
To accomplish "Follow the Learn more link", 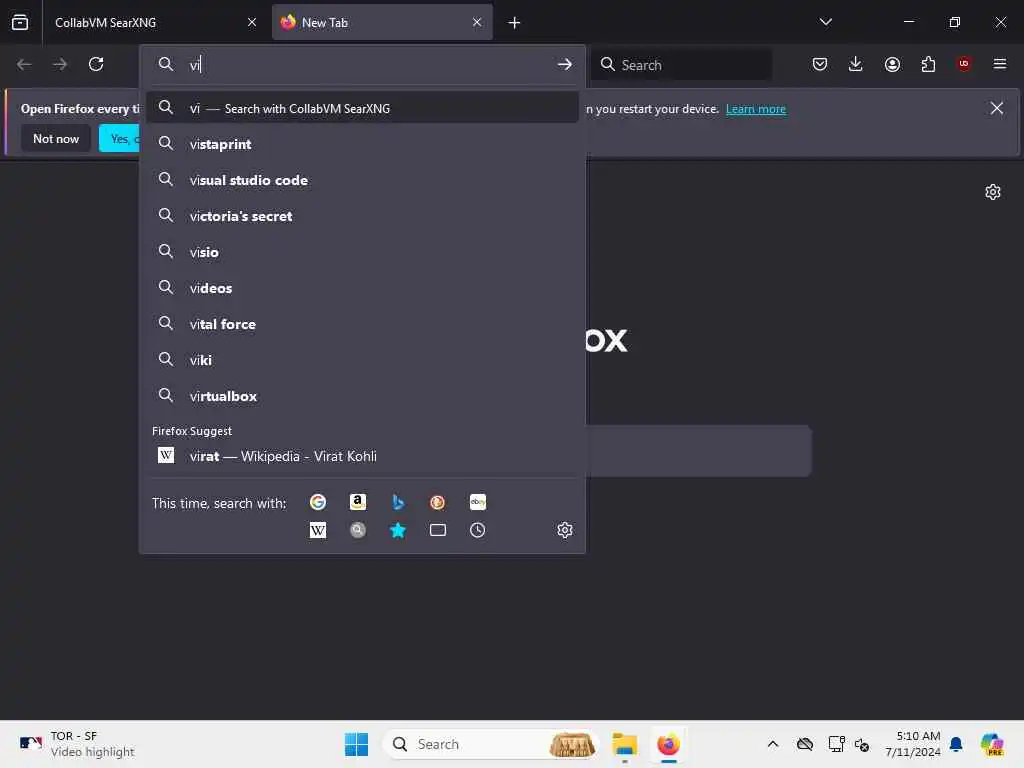I will [x=756, y=109].
